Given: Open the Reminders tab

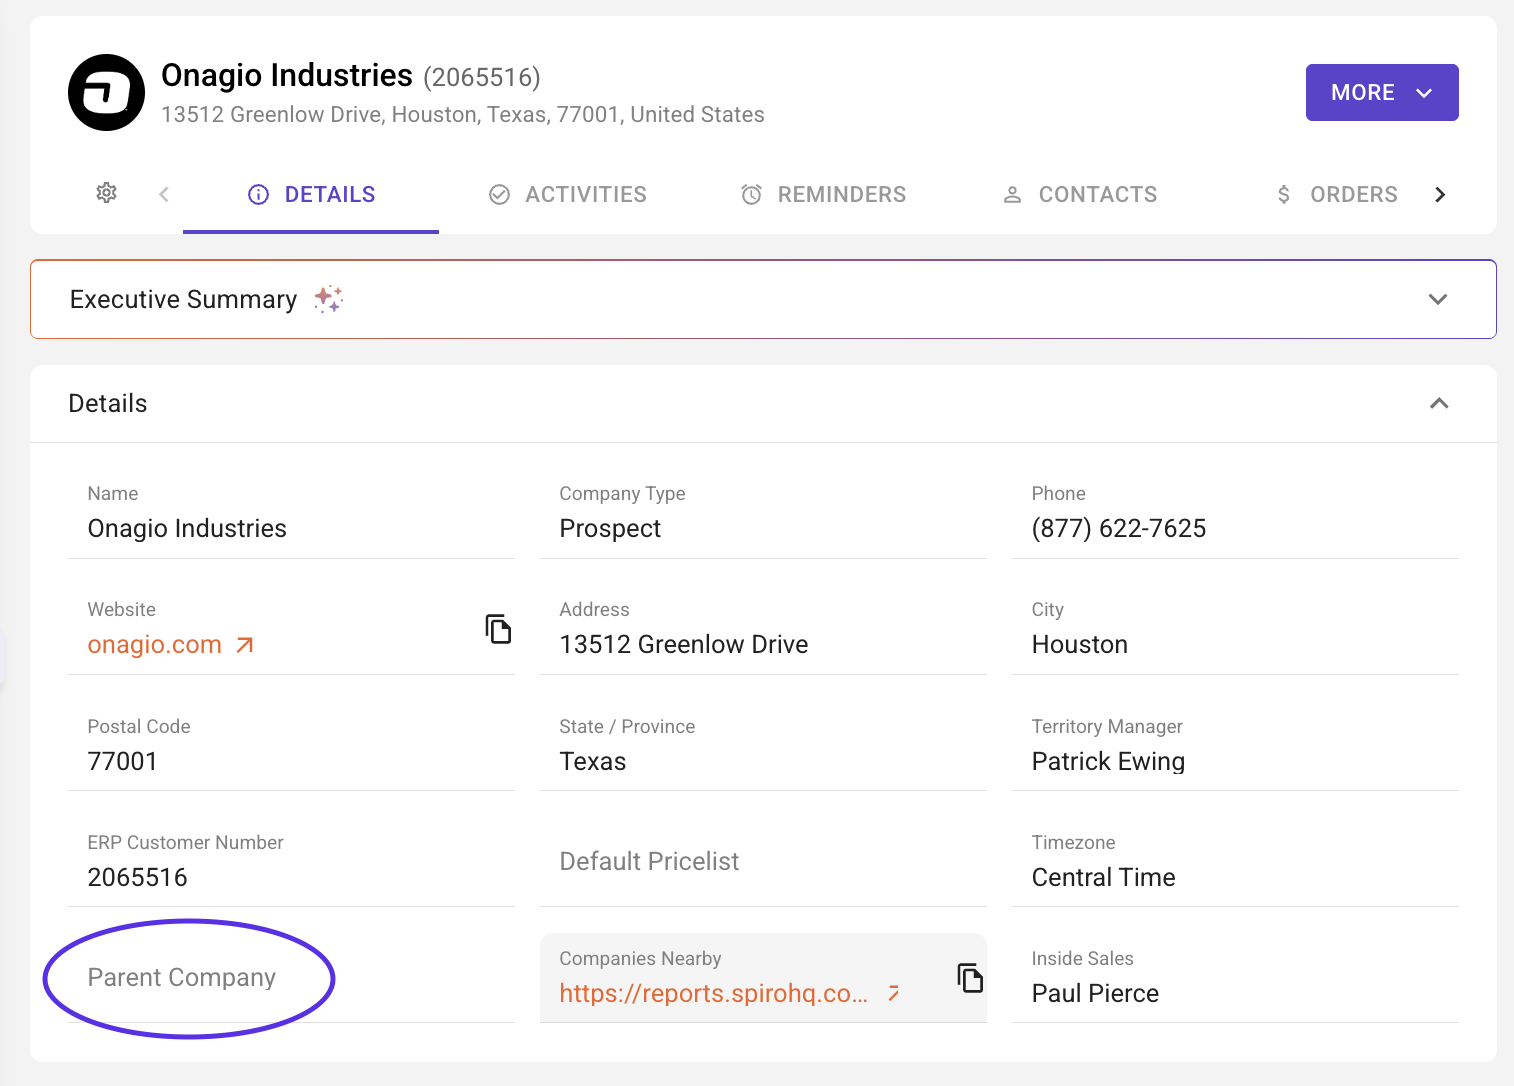Looking at the screenshot, I should click(823, 195).
